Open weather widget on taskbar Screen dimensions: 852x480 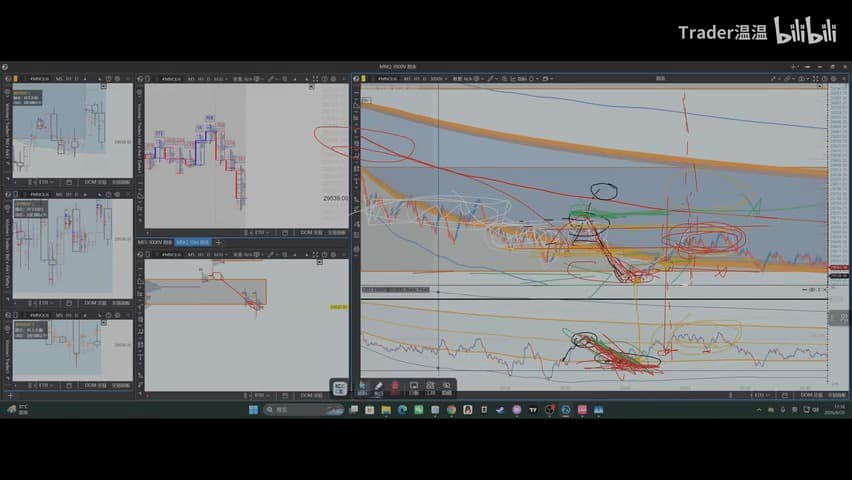pyautogui.click(x=18, y=410)
